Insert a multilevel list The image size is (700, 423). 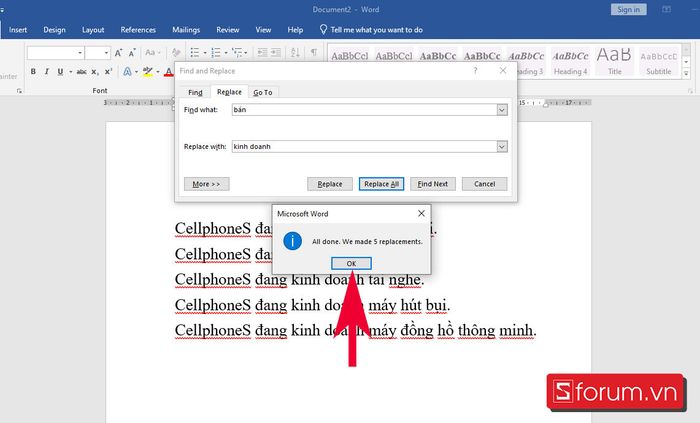coord(237,53)
